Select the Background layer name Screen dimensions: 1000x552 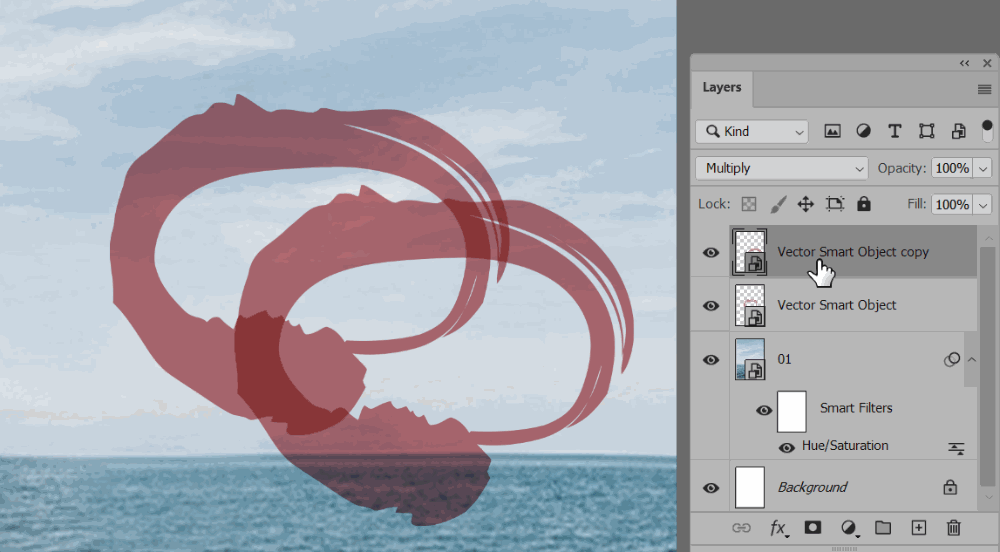pyautogui.click(x=812, y=488)
